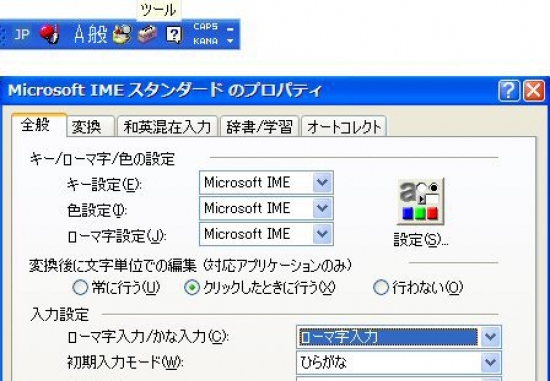The image size is (550, 381).
Task: Click the highlighted ローマ字入力 field
Action: pos(388,337)
